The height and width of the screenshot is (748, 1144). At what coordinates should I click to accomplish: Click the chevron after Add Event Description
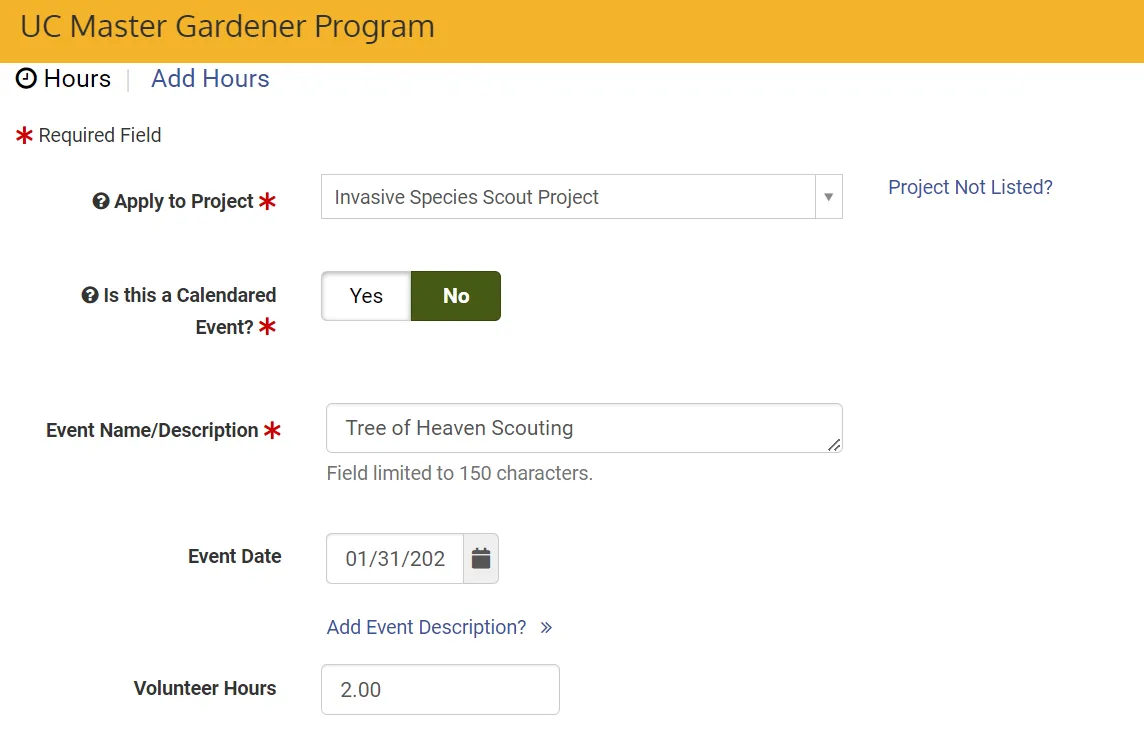(546, 627)
